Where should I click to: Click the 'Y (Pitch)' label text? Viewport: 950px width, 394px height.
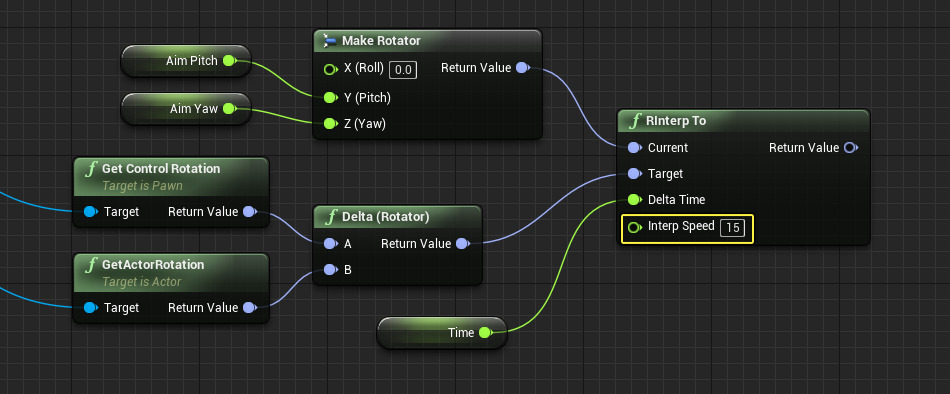pyautogui.click(x=367, y=97)
